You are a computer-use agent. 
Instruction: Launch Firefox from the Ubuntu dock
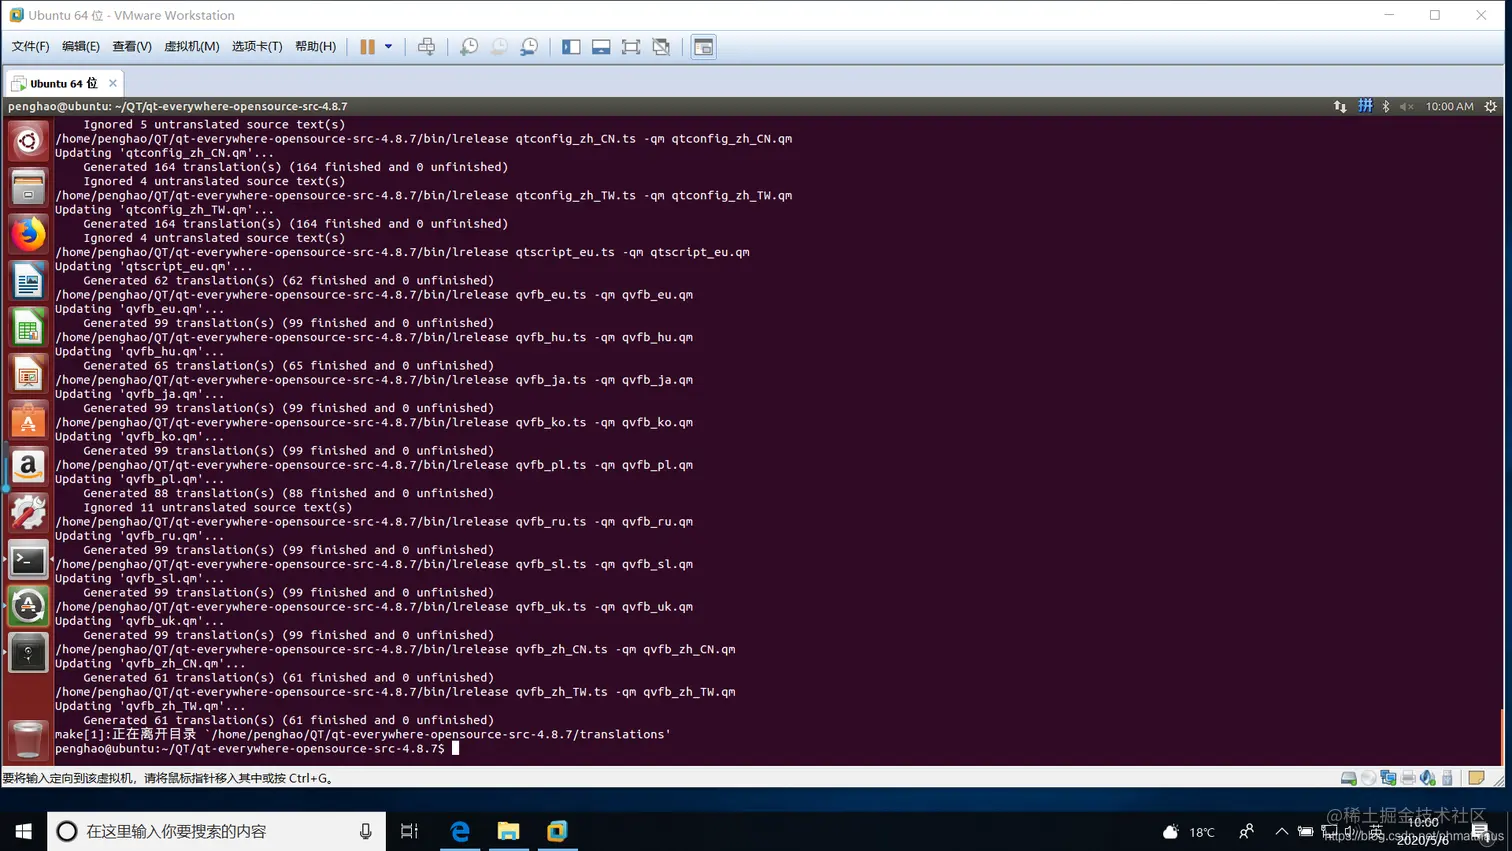(28, 235)
